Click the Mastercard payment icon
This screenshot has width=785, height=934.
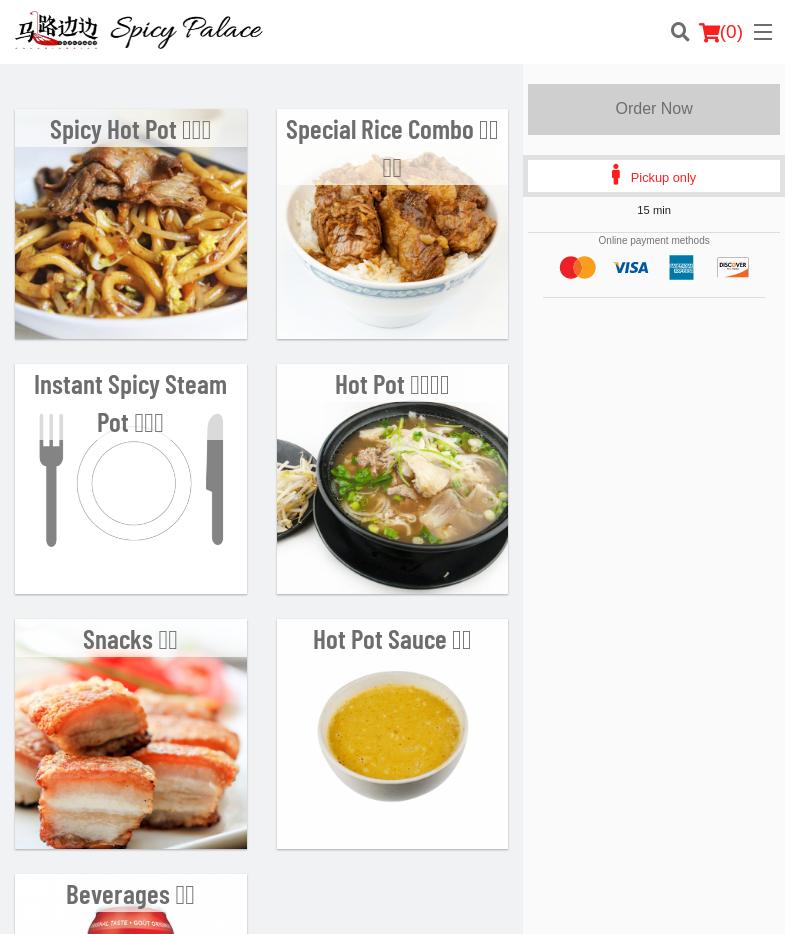(578, 267)
